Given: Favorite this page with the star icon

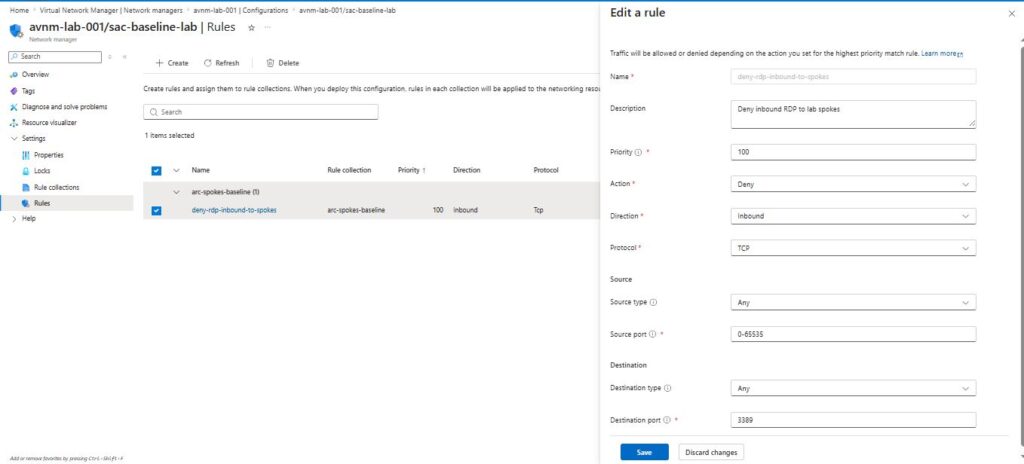Looking at the screenshot, I should click(251, 27).
